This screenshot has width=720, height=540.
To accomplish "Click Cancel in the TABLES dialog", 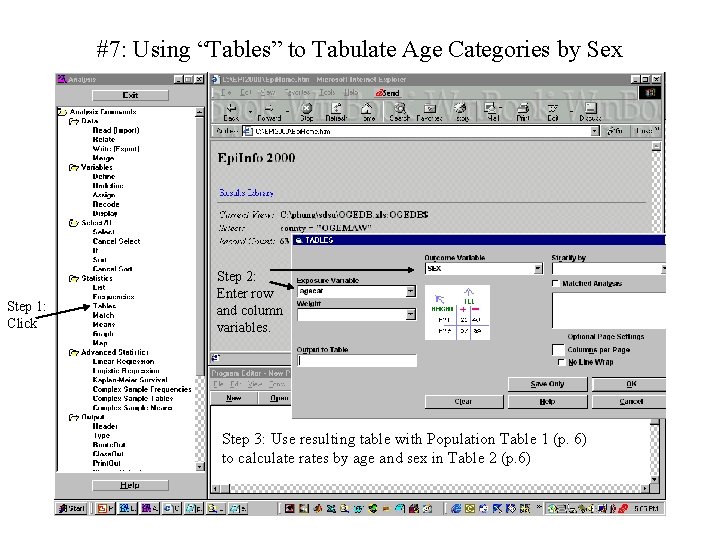I will (x=629, y=401).
